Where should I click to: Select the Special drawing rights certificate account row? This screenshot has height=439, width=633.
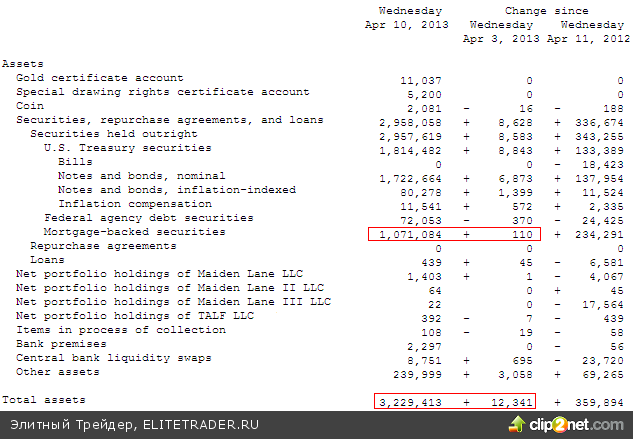coord(162,92)
